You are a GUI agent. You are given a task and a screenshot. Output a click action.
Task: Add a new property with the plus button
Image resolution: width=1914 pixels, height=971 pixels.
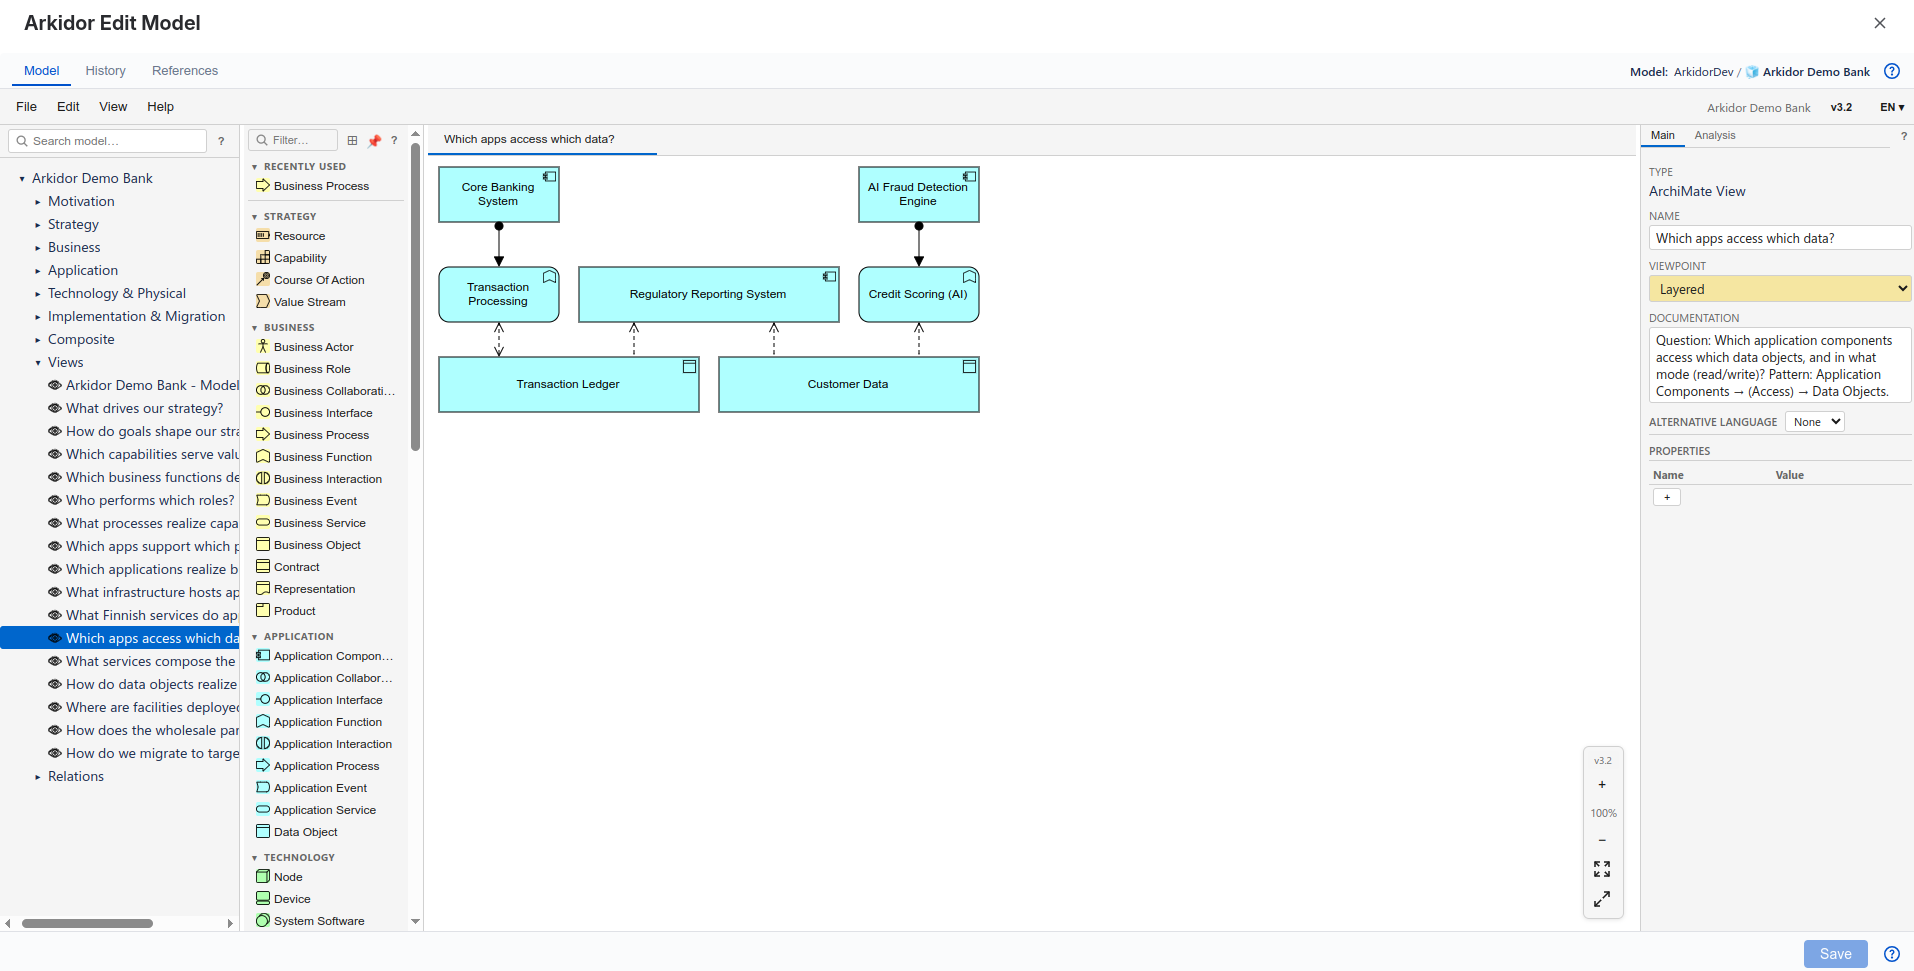pyautogui.click(x=1667, y=497)
